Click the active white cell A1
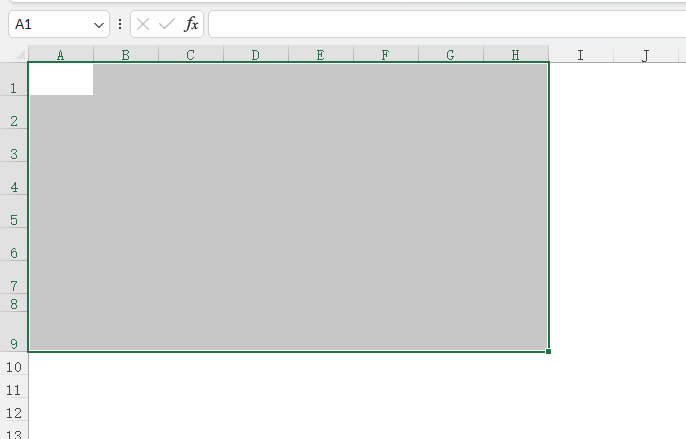 61,80
